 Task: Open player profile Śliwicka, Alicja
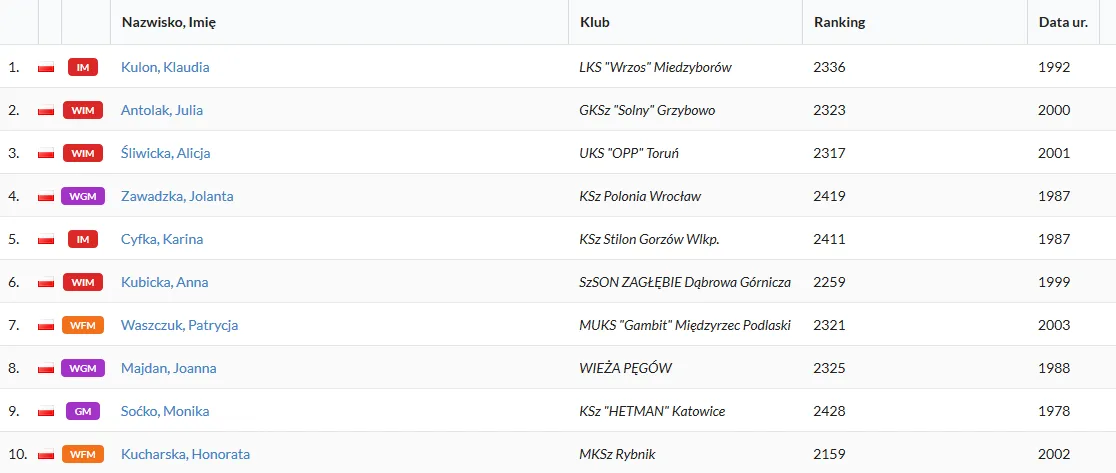pyautogui.click(x=165, y=154)
